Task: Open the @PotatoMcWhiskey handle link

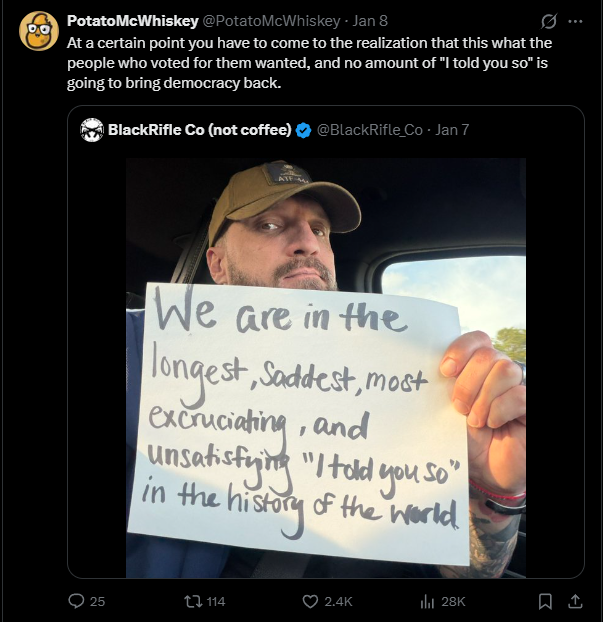Action: tap(272, 21)
